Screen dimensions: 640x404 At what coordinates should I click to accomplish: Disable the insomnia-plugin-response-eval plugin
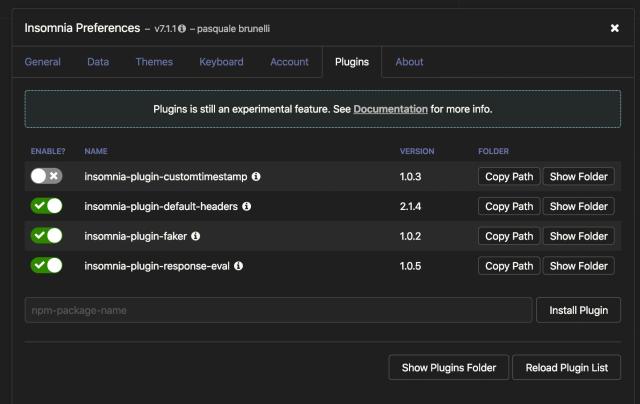click(46, 266)
